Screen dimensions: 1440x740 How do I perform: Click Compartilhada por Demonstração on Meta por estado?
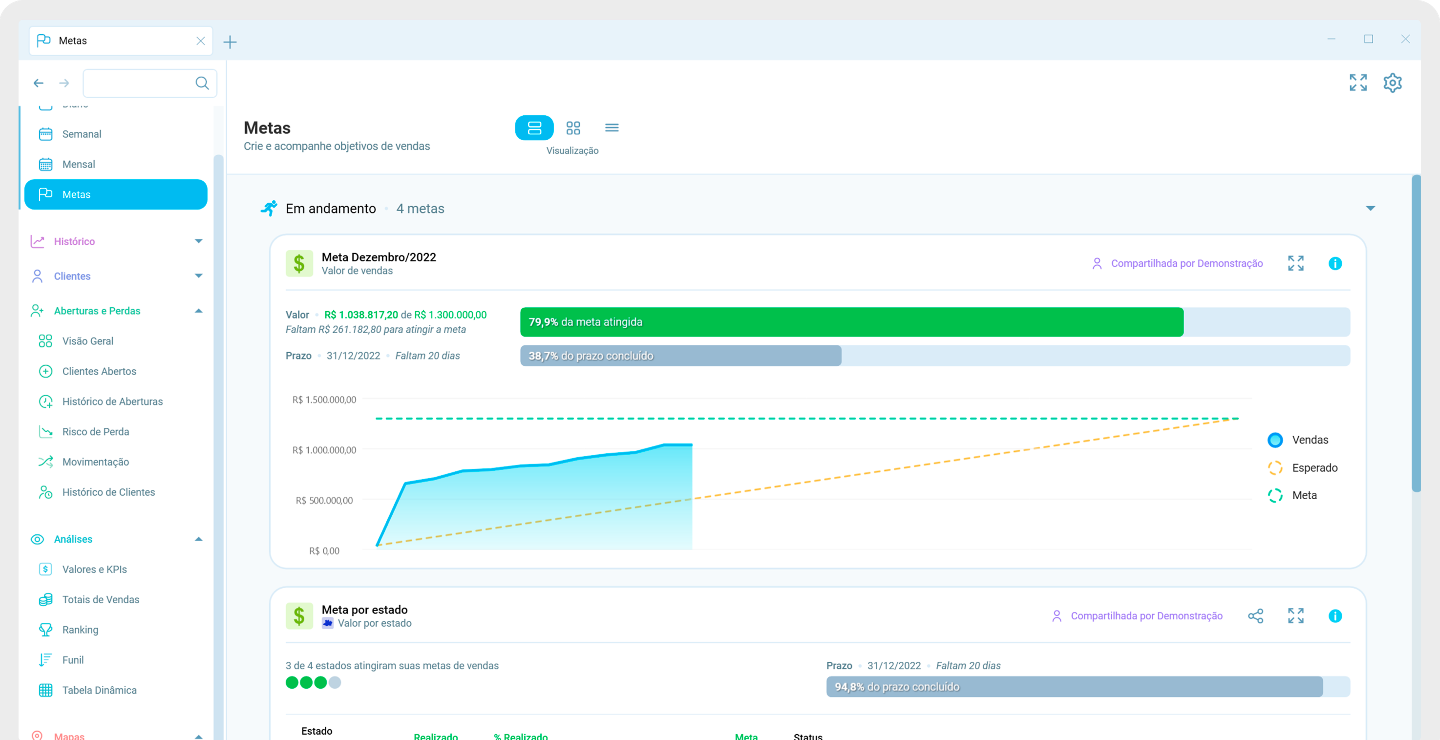(x=1137, y=616)
